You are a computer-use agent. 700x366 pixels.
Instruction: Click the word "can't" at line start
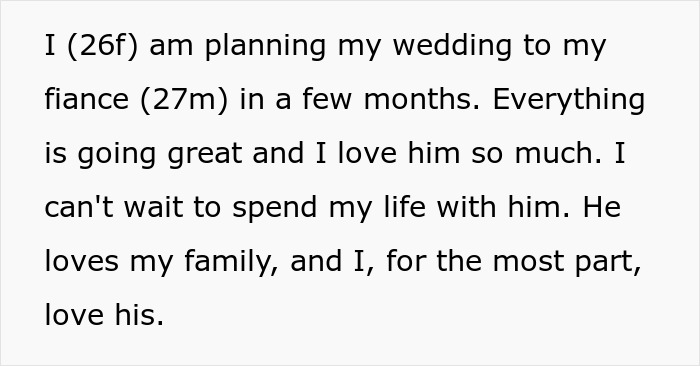(79, 207)
